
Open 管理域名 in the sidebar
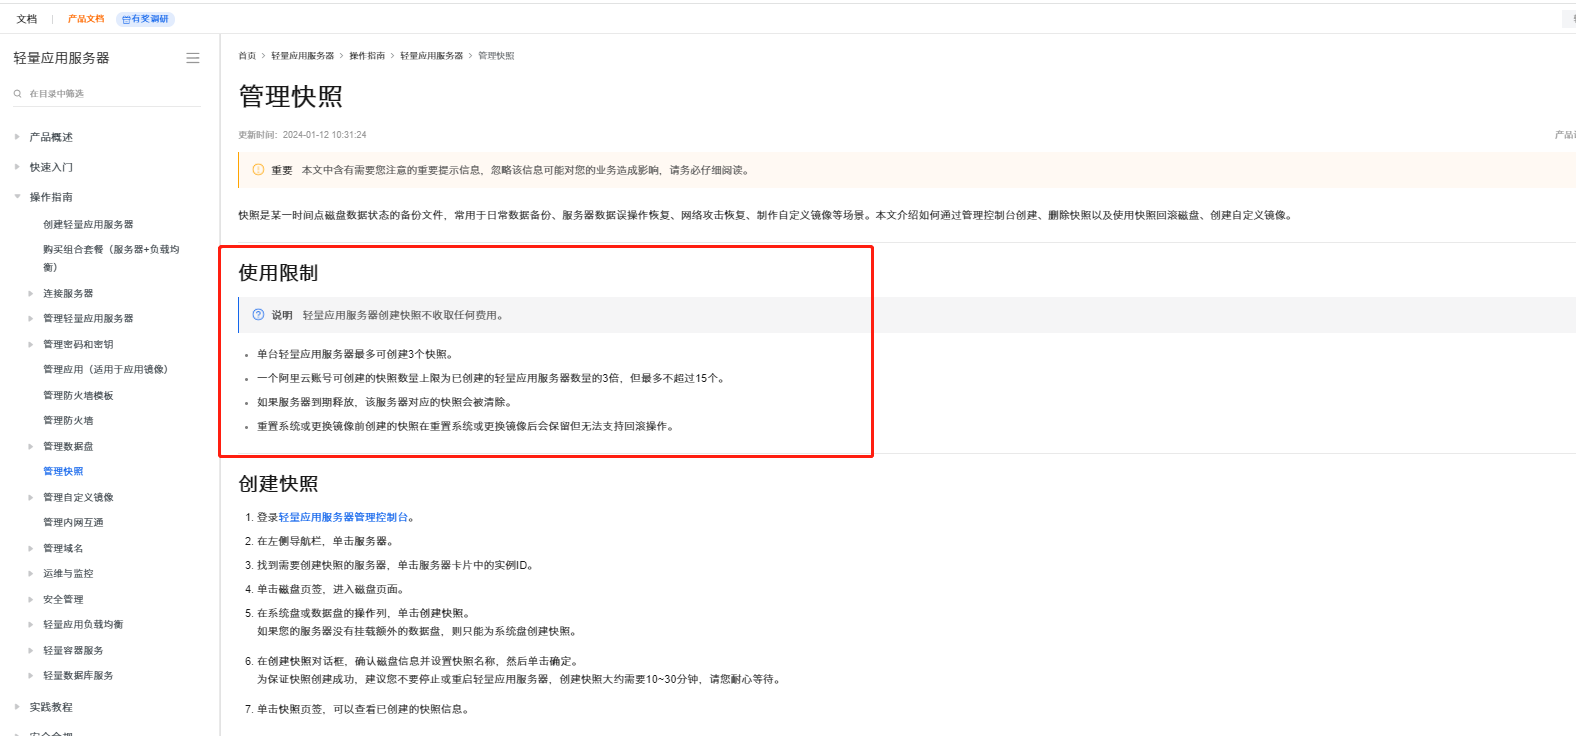pos(63,548)
